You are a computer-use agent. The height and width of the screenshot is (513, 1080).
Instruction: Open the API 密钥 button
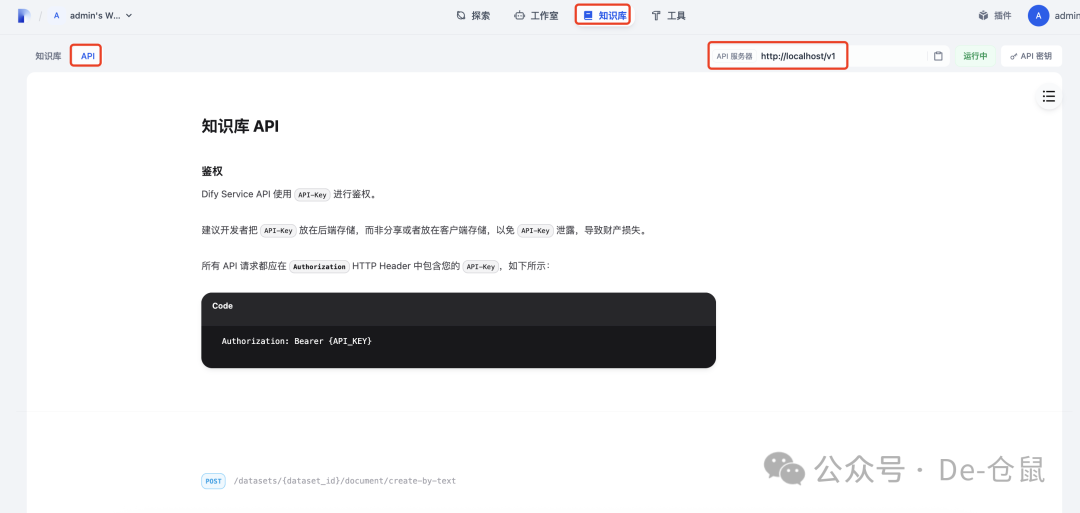(x=1031, y=56)
